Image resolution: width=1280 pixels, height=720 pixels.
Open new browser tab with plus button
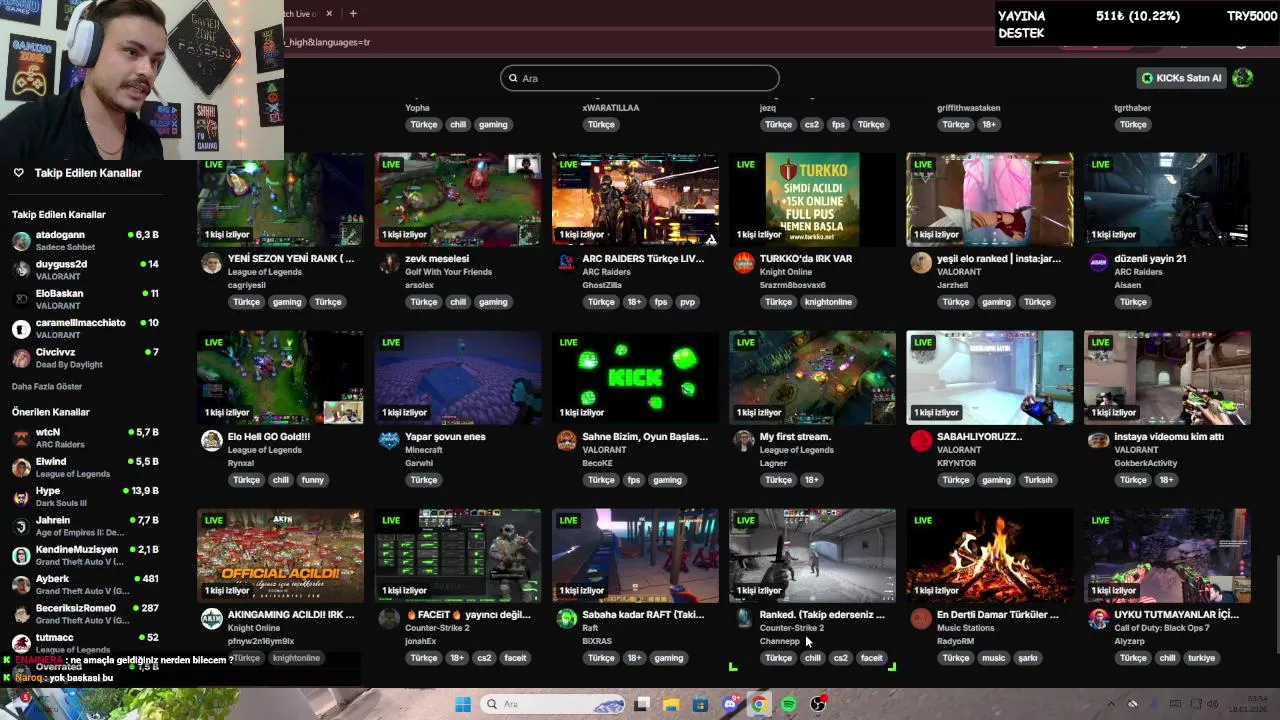click(353, 13)
